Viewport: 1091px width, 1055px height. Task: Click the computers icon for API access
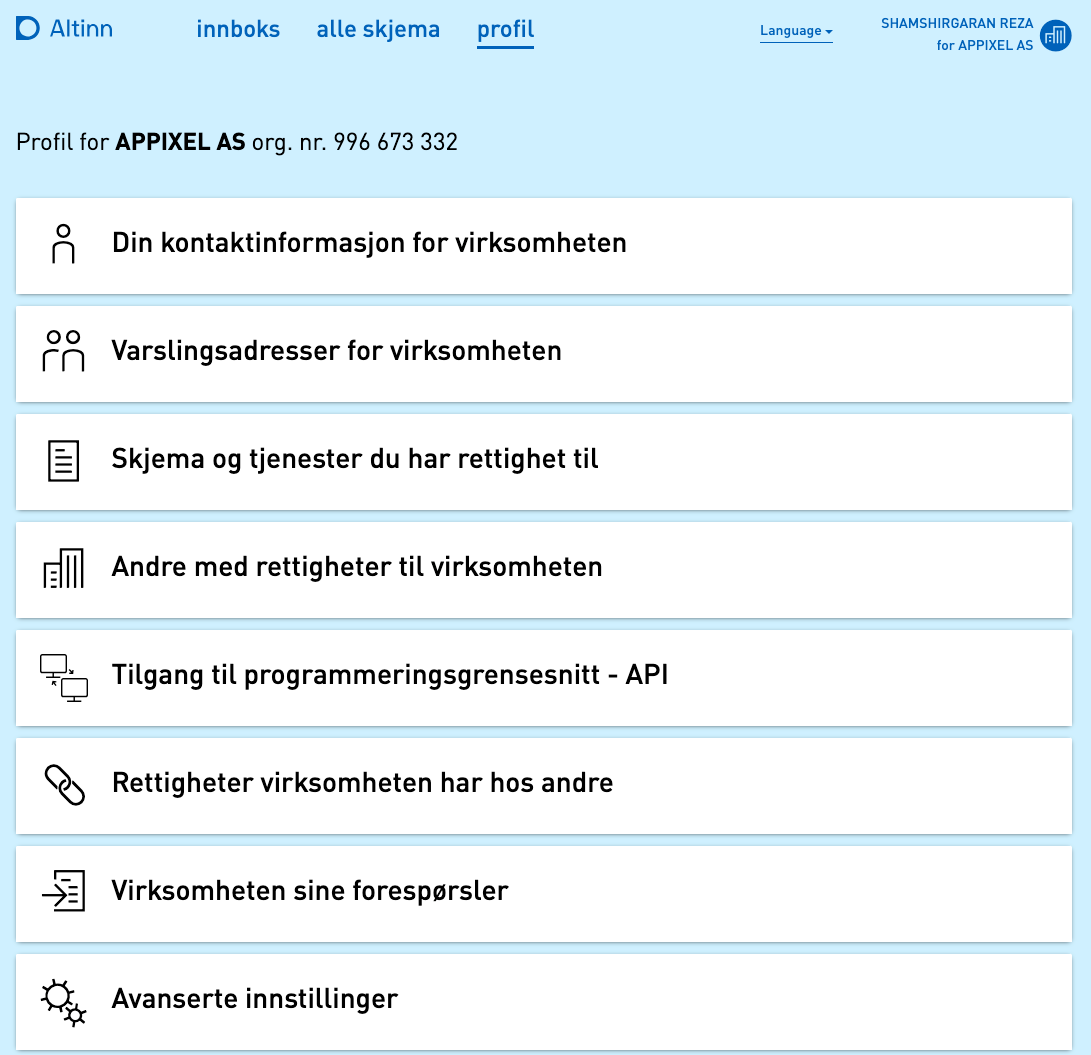[64, 676]
